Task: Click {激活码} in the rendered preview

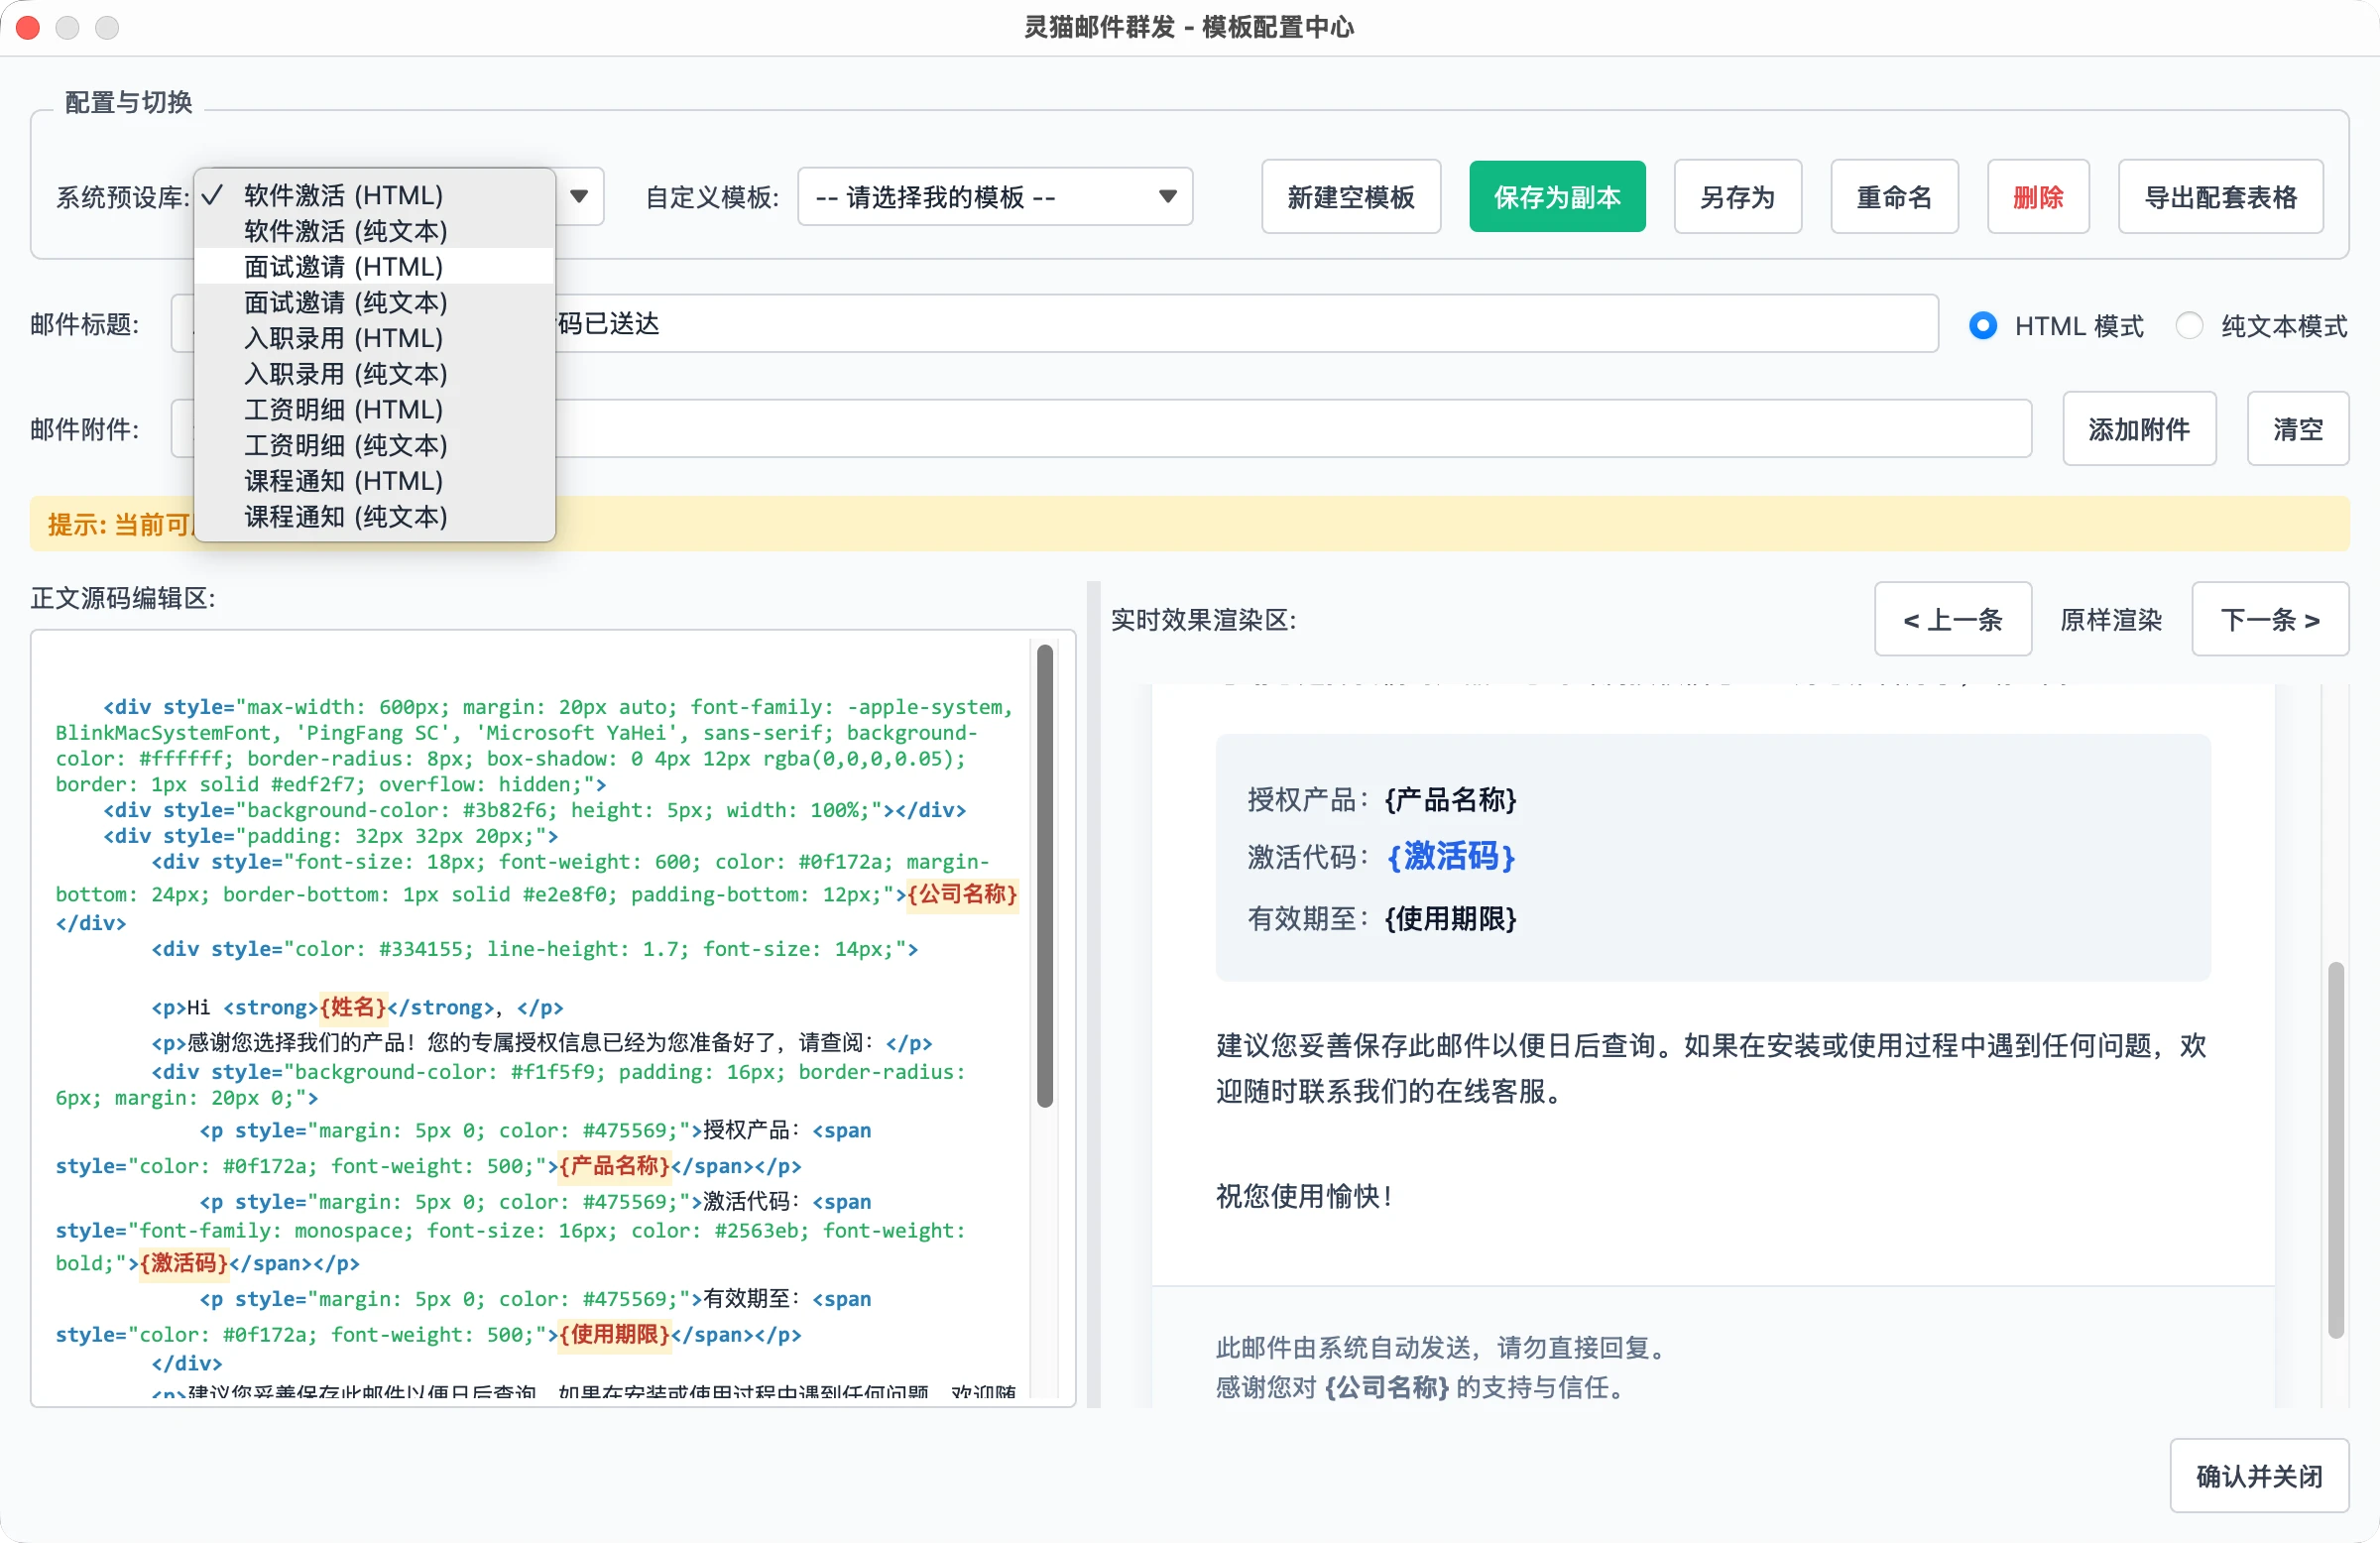Action: pos(1450,856)
